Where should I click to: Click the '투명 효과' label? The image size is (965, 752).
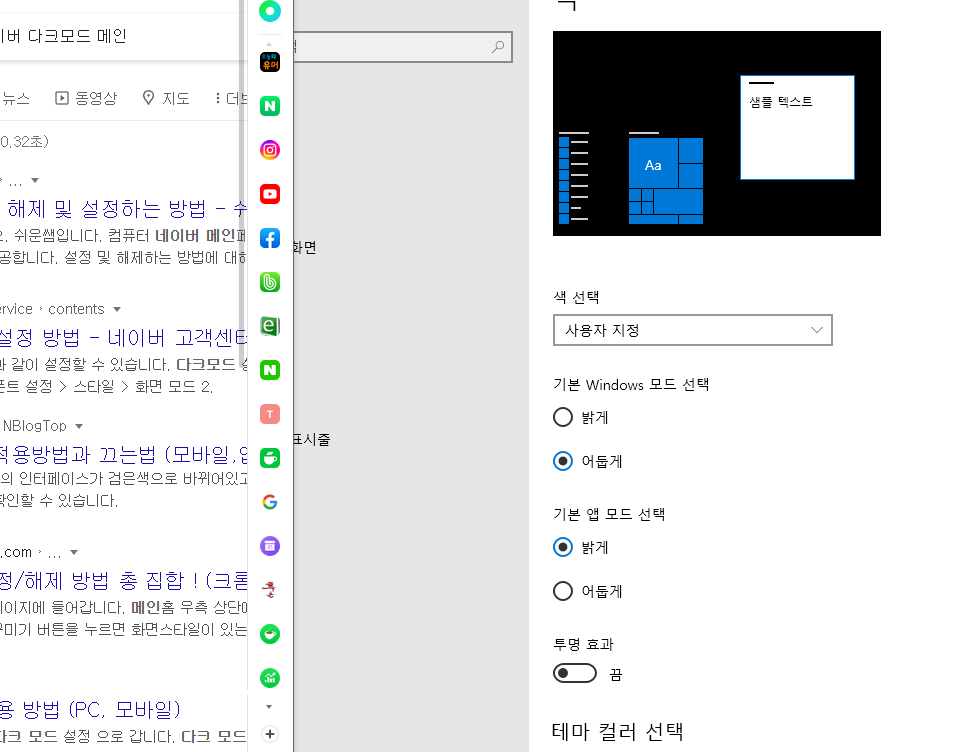pyautogui.click(x=583, y=644)
